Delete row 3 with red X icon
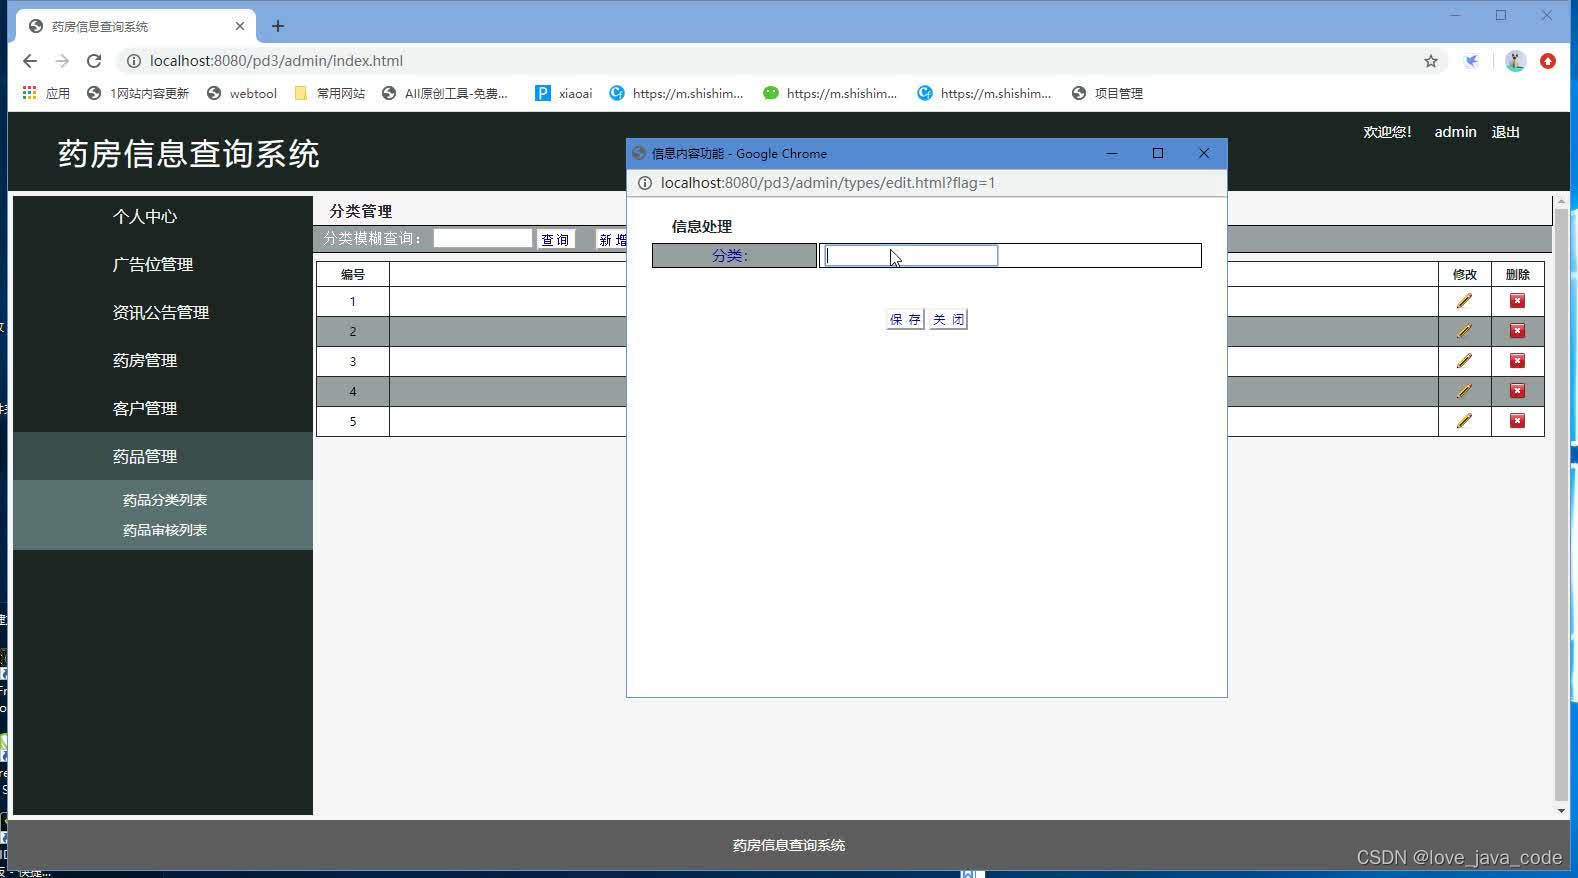This screenshot has height=878, width=1578. tap(1517, 361)
